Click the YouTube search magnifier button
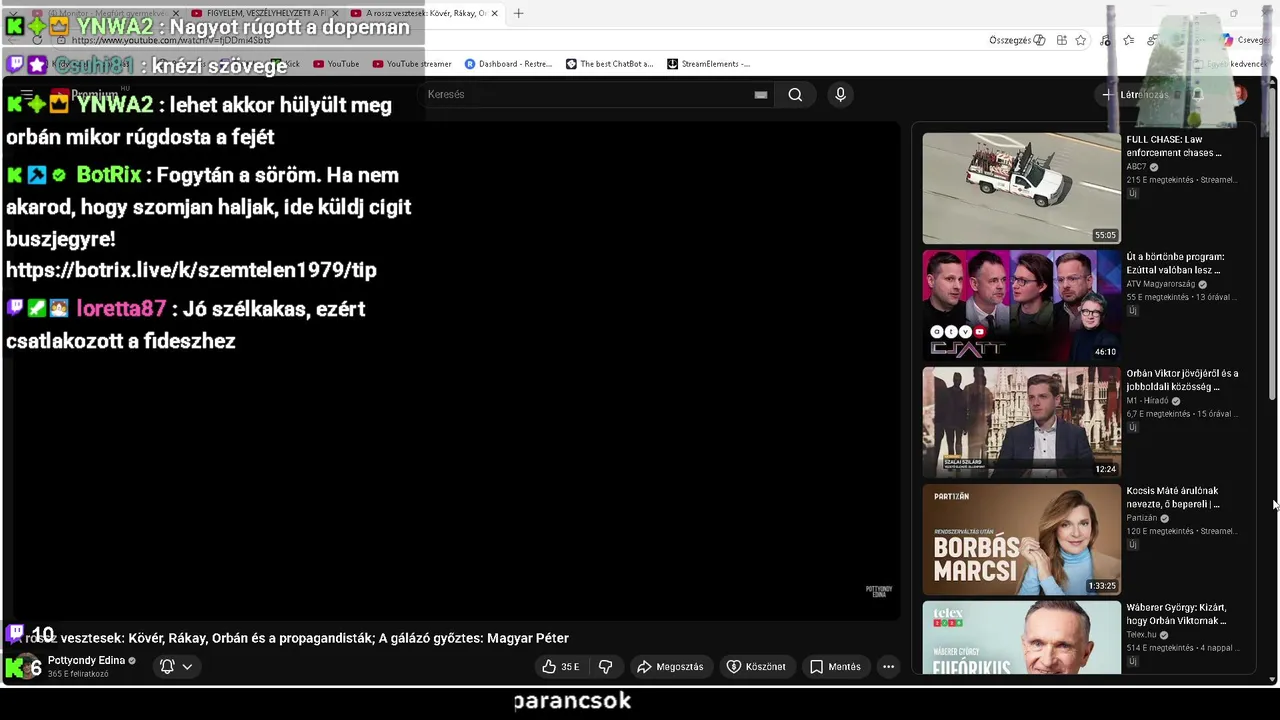 pyautogui.click(x=795, y=95)
